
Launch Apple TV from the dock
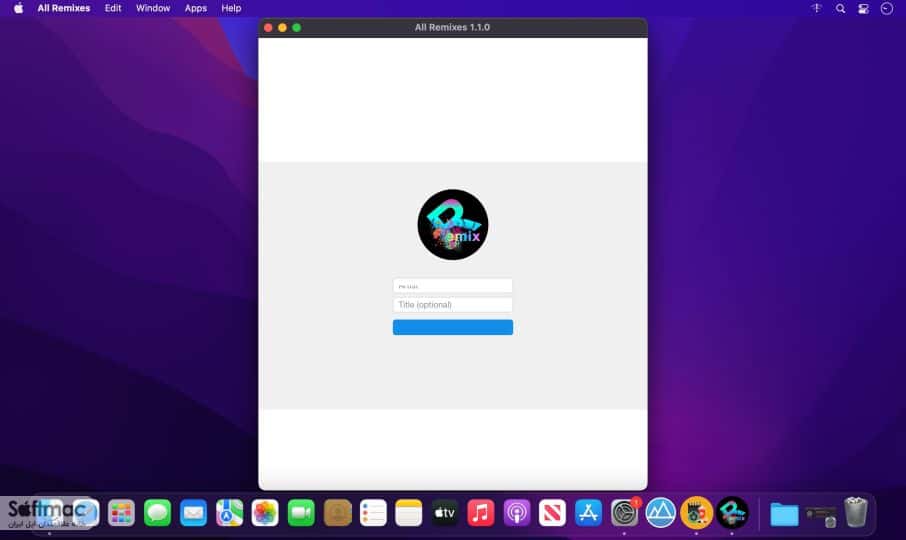(x=445, y=513)
